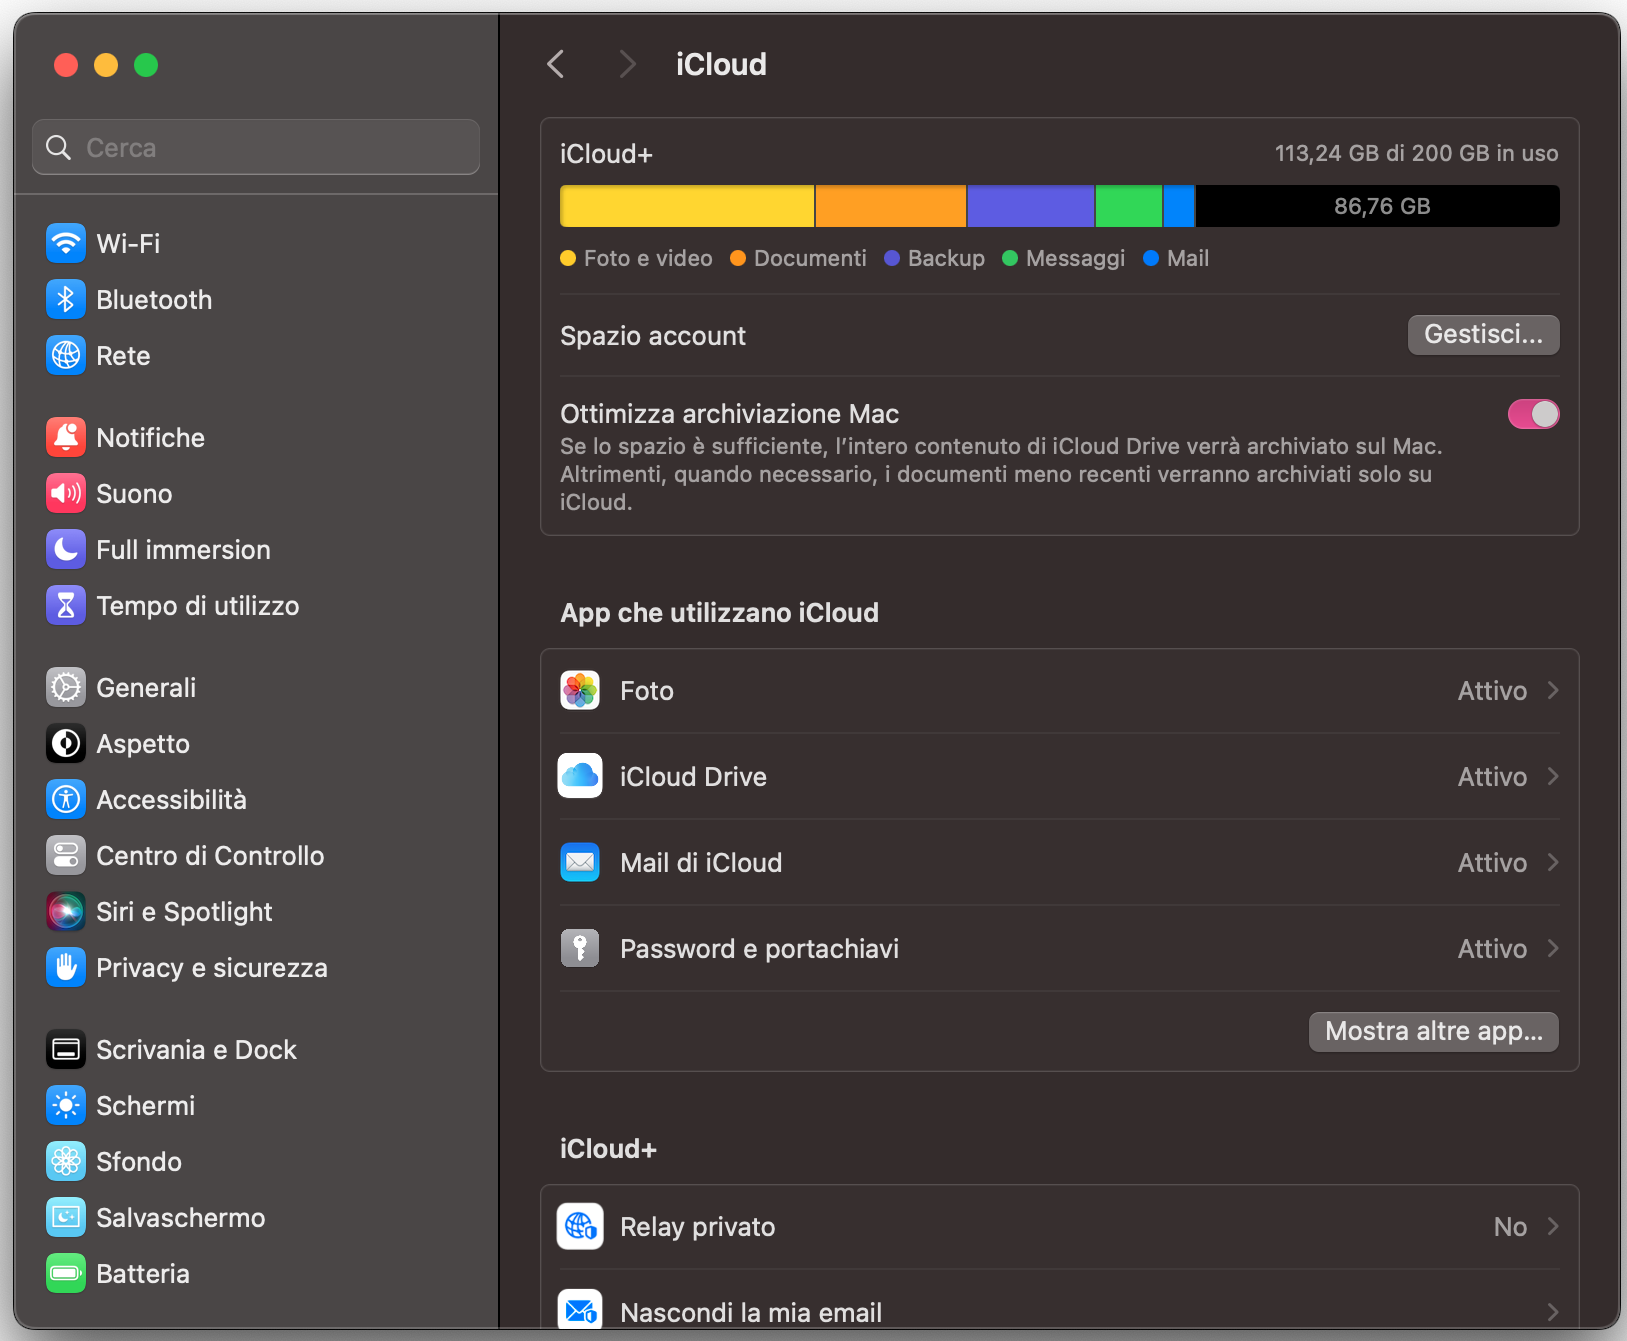
Task: Open Salvaschermo settings icon
Action: (x=65, y=1217)
